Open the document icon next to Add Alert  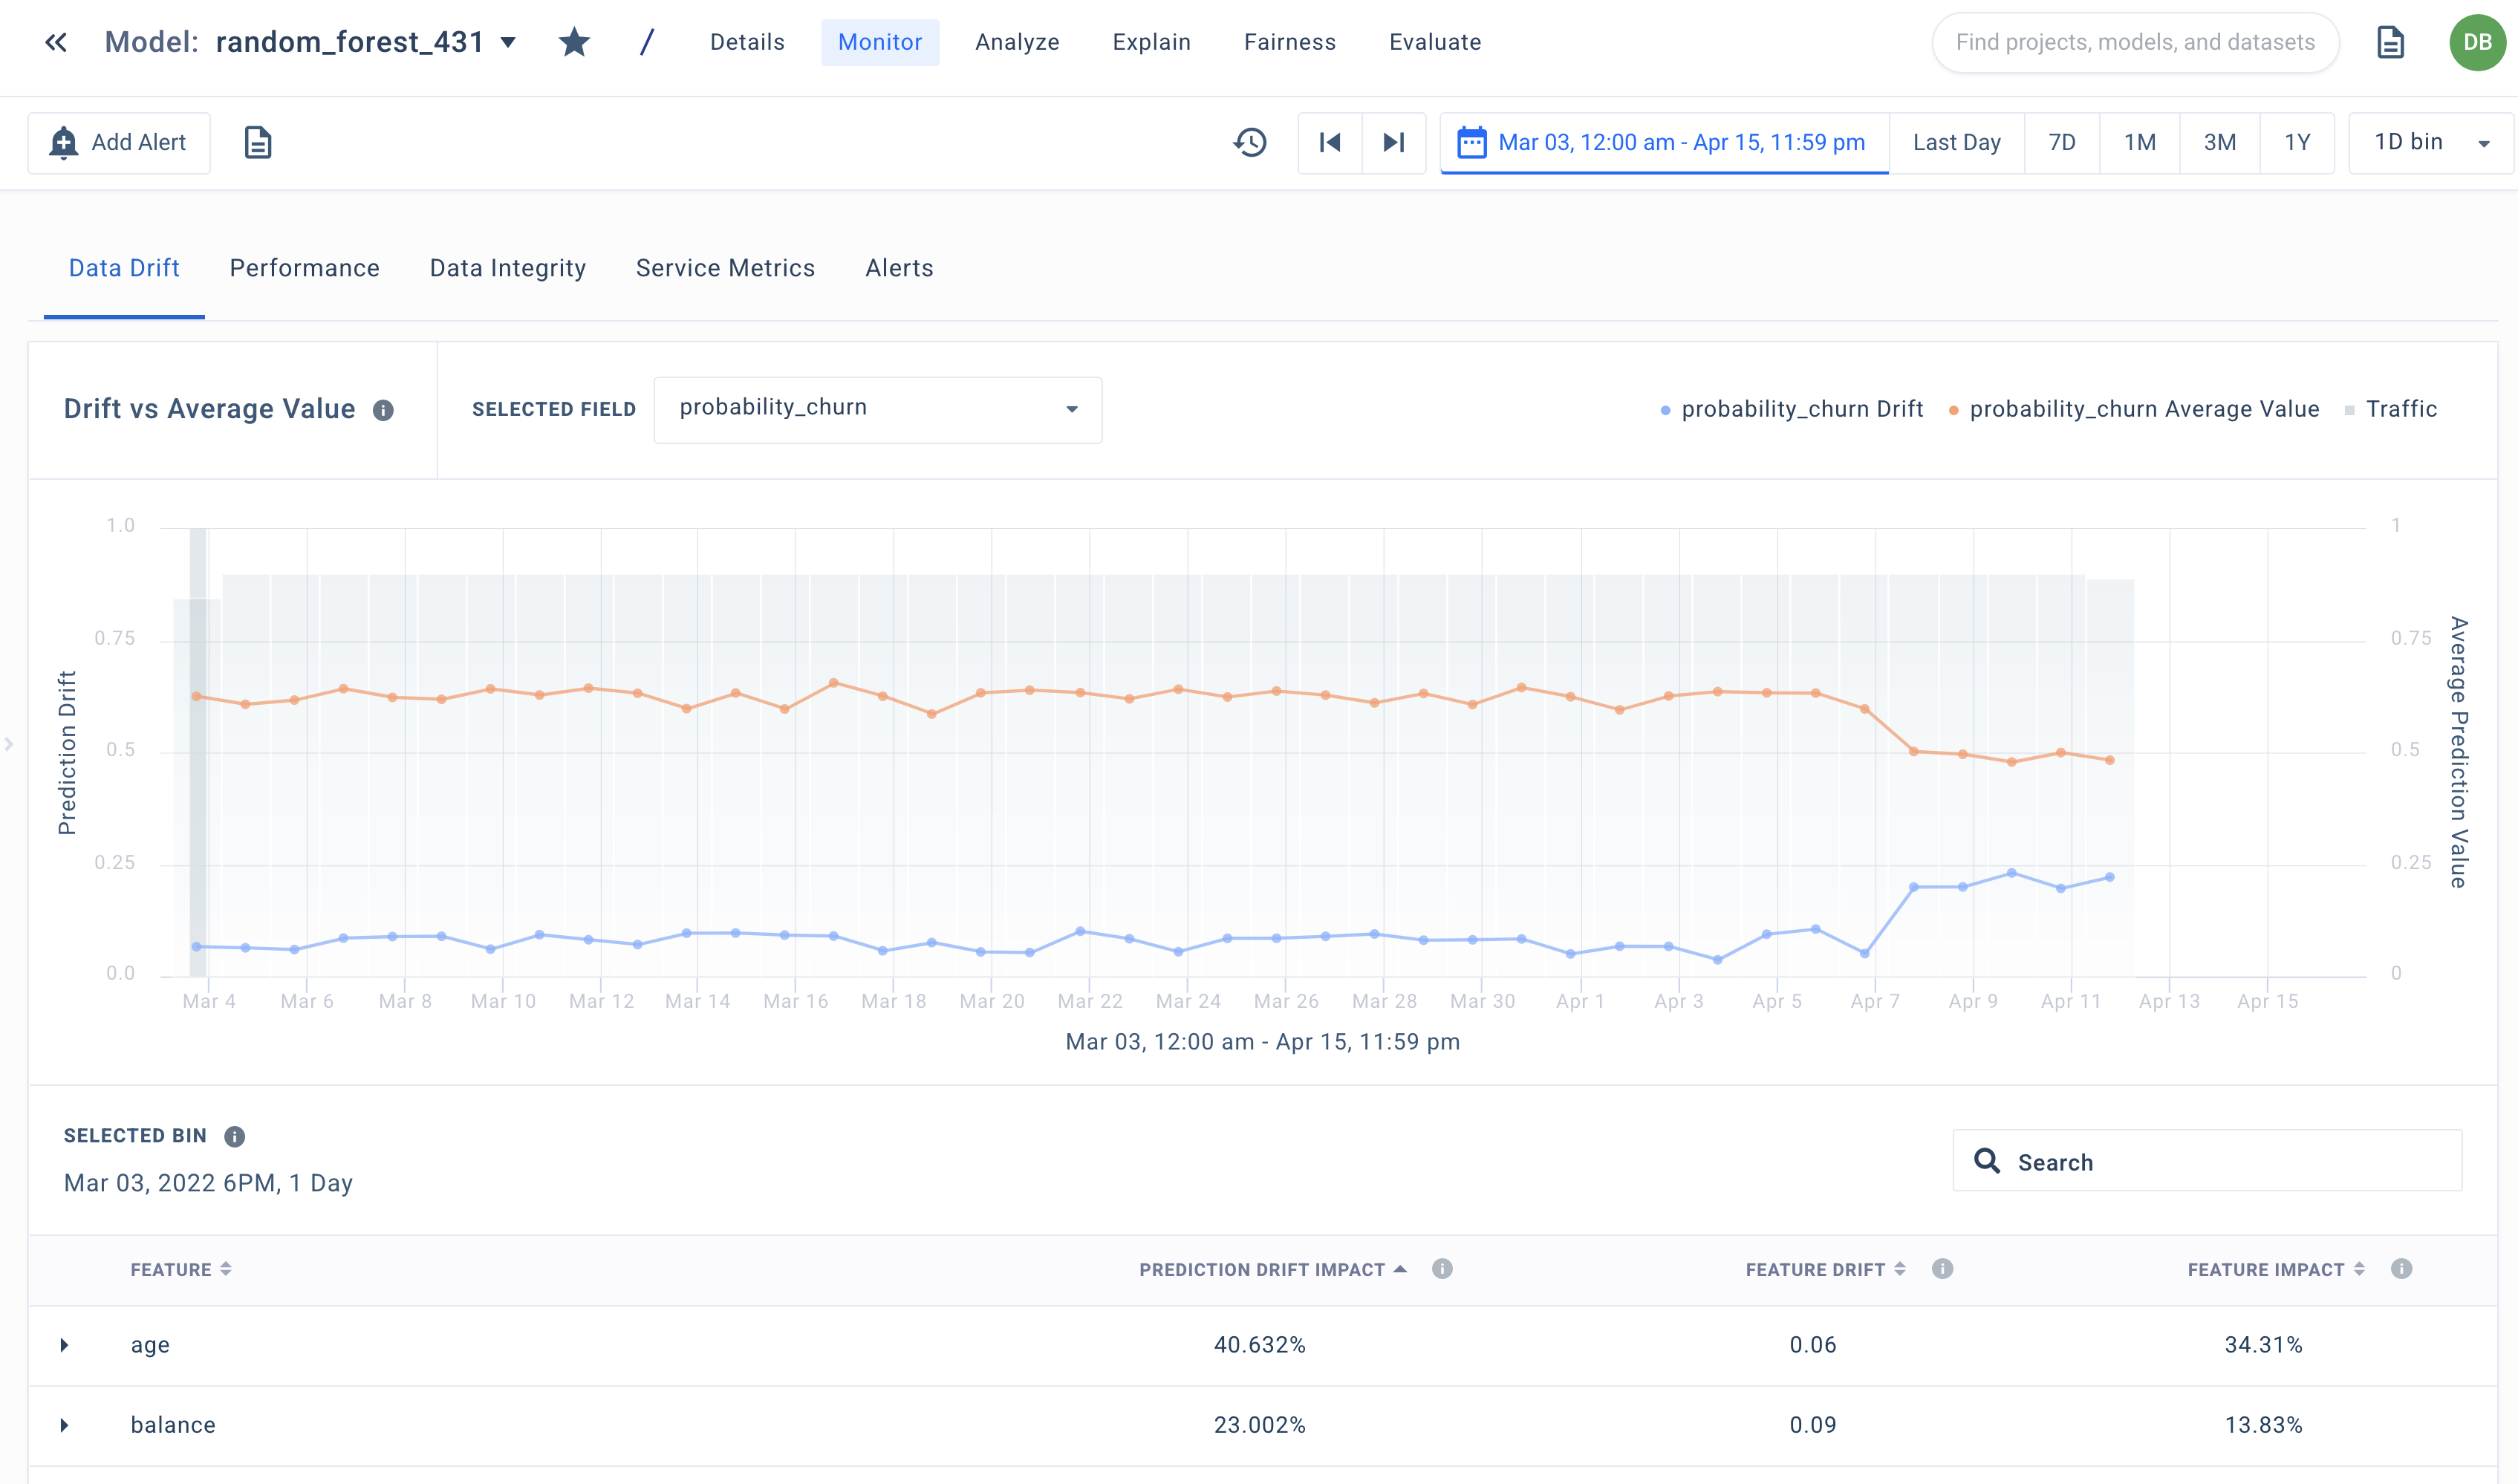[x=258, y=143]
